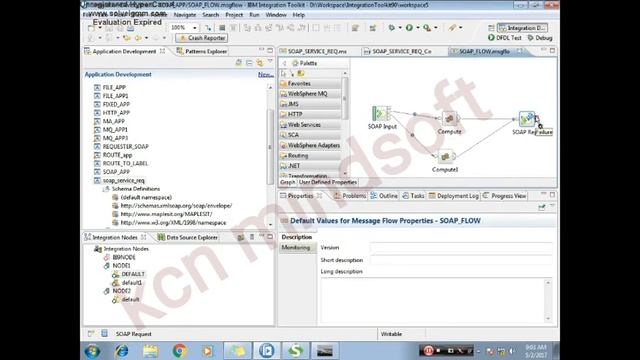Open the Problems tab
This screenshot has width=640, height=360.
pos(350,196)
